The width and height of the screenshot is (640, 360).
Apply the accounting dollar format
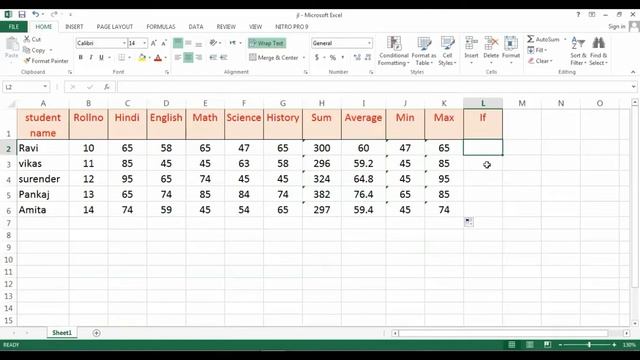(x=317, y=58)
